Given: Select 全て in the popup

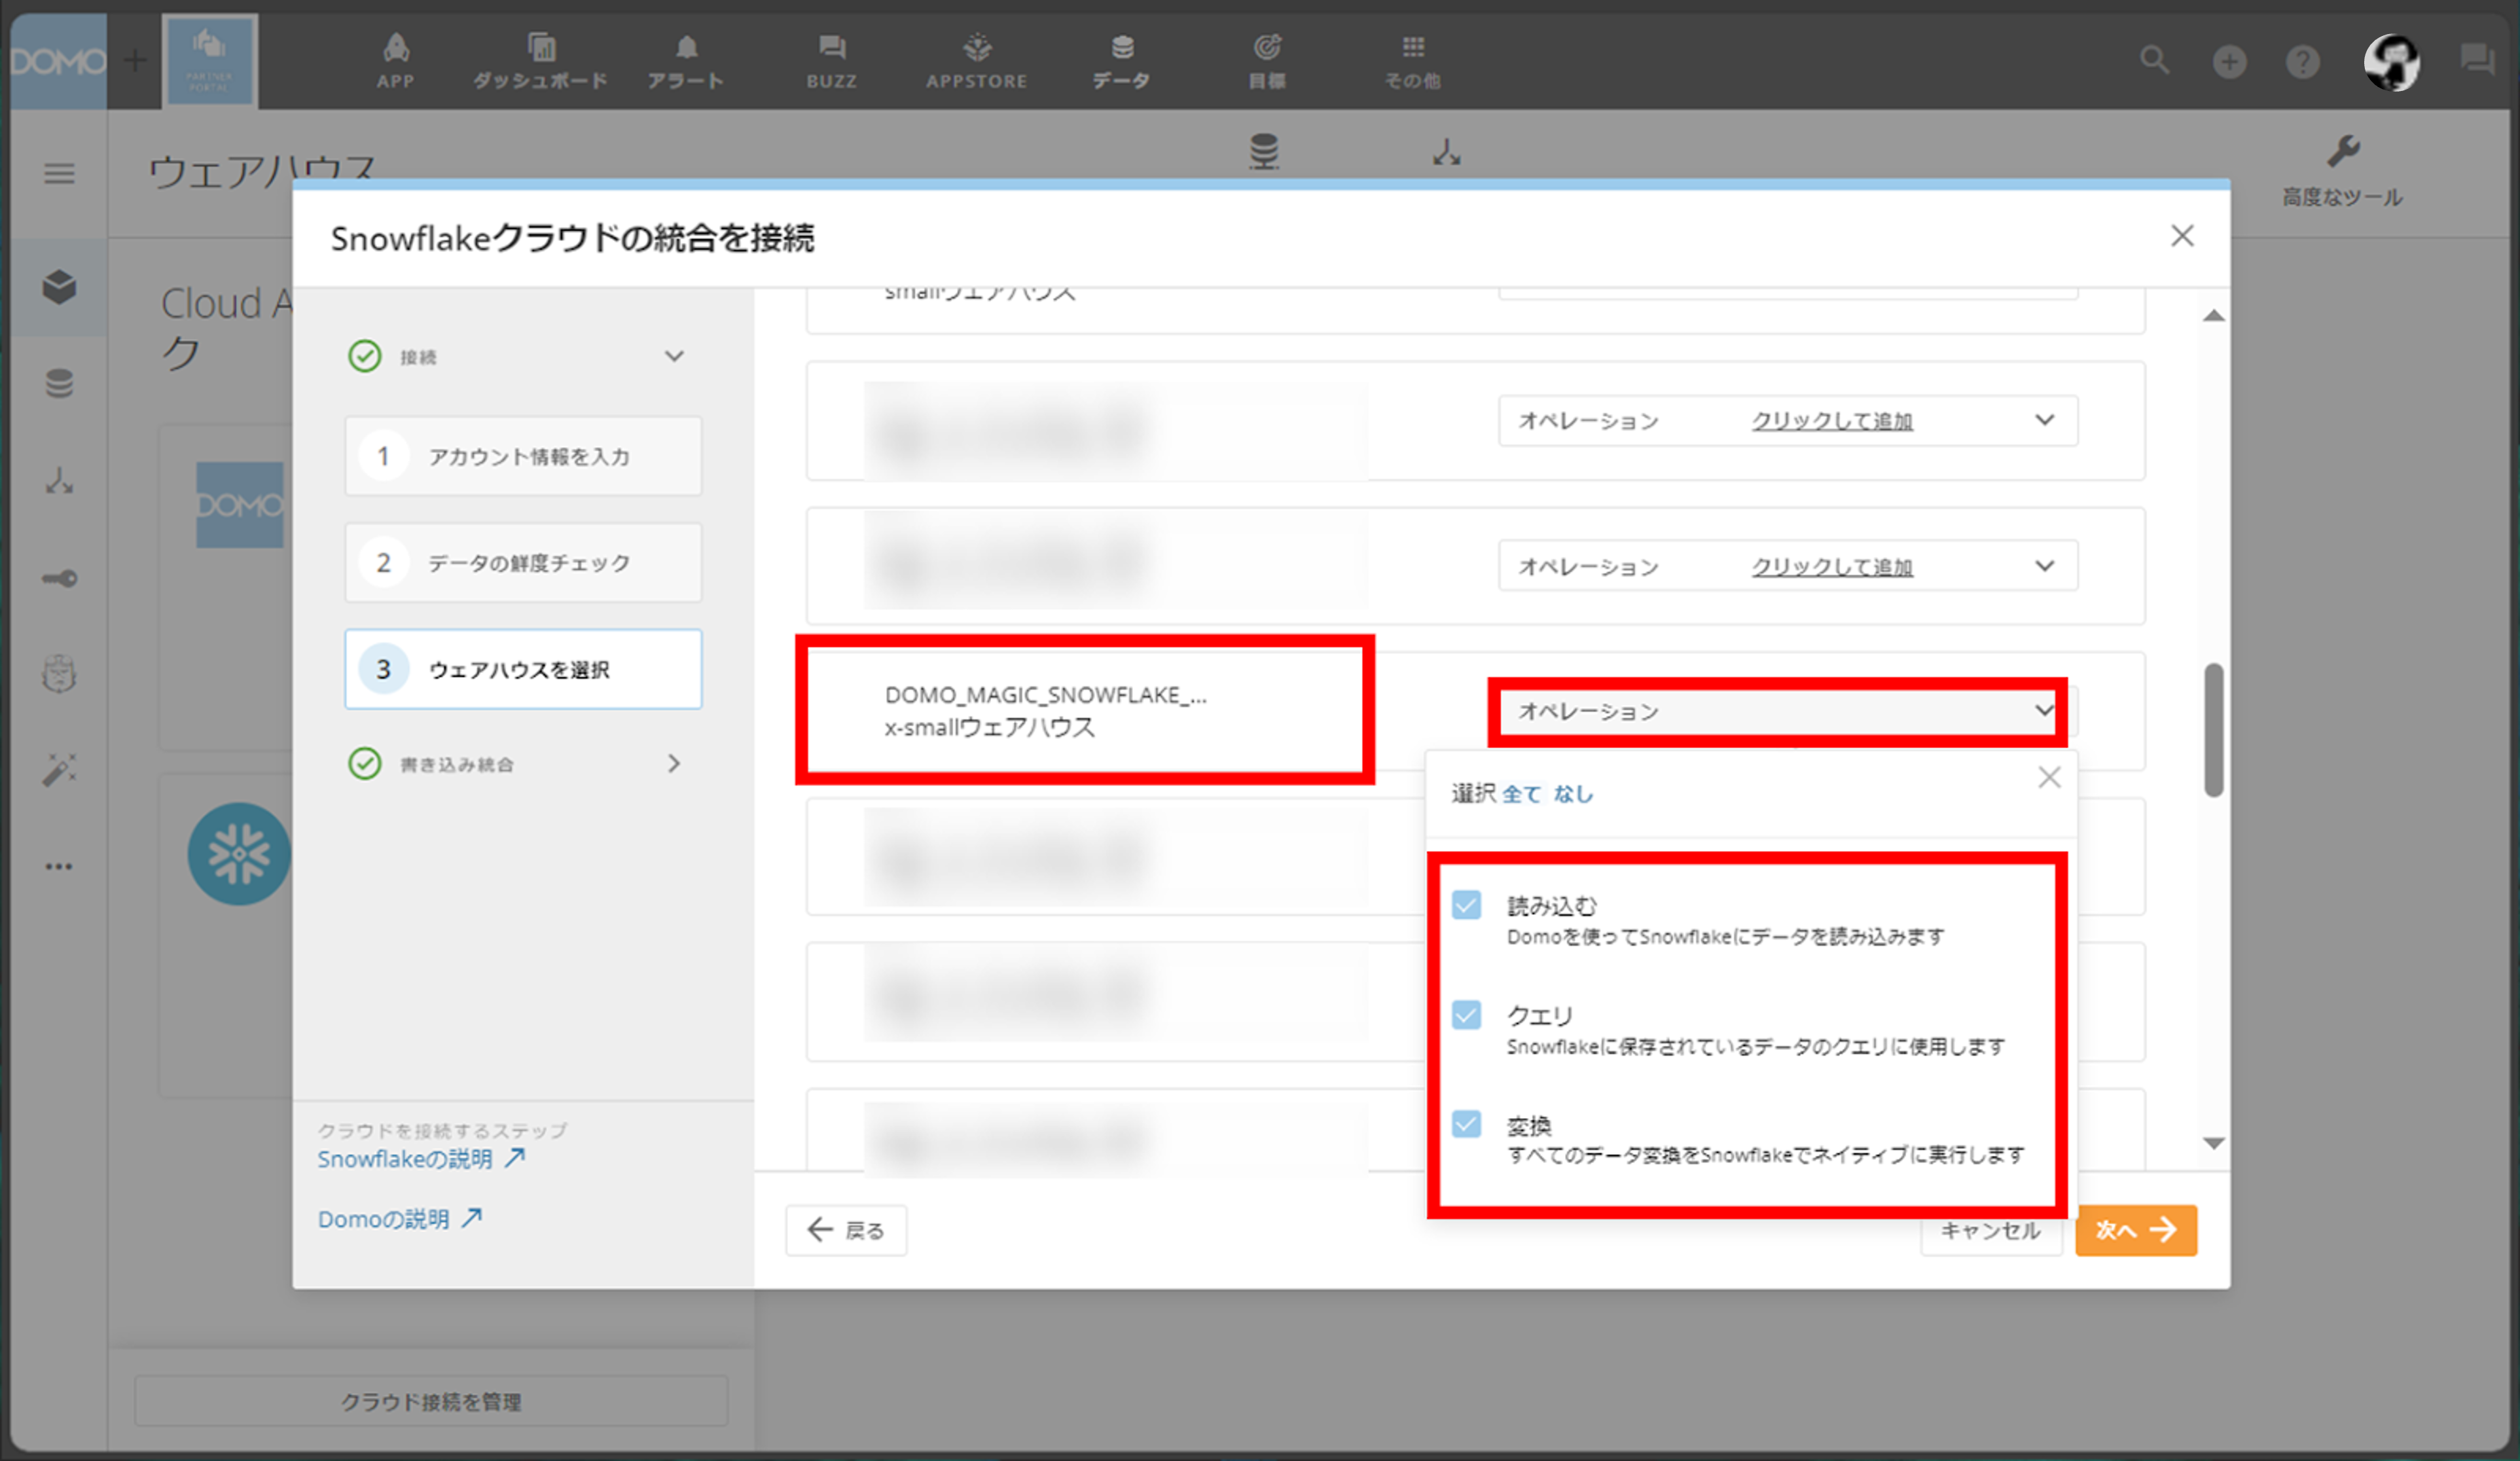Looking at the screenshot, I should (1521, 794).
